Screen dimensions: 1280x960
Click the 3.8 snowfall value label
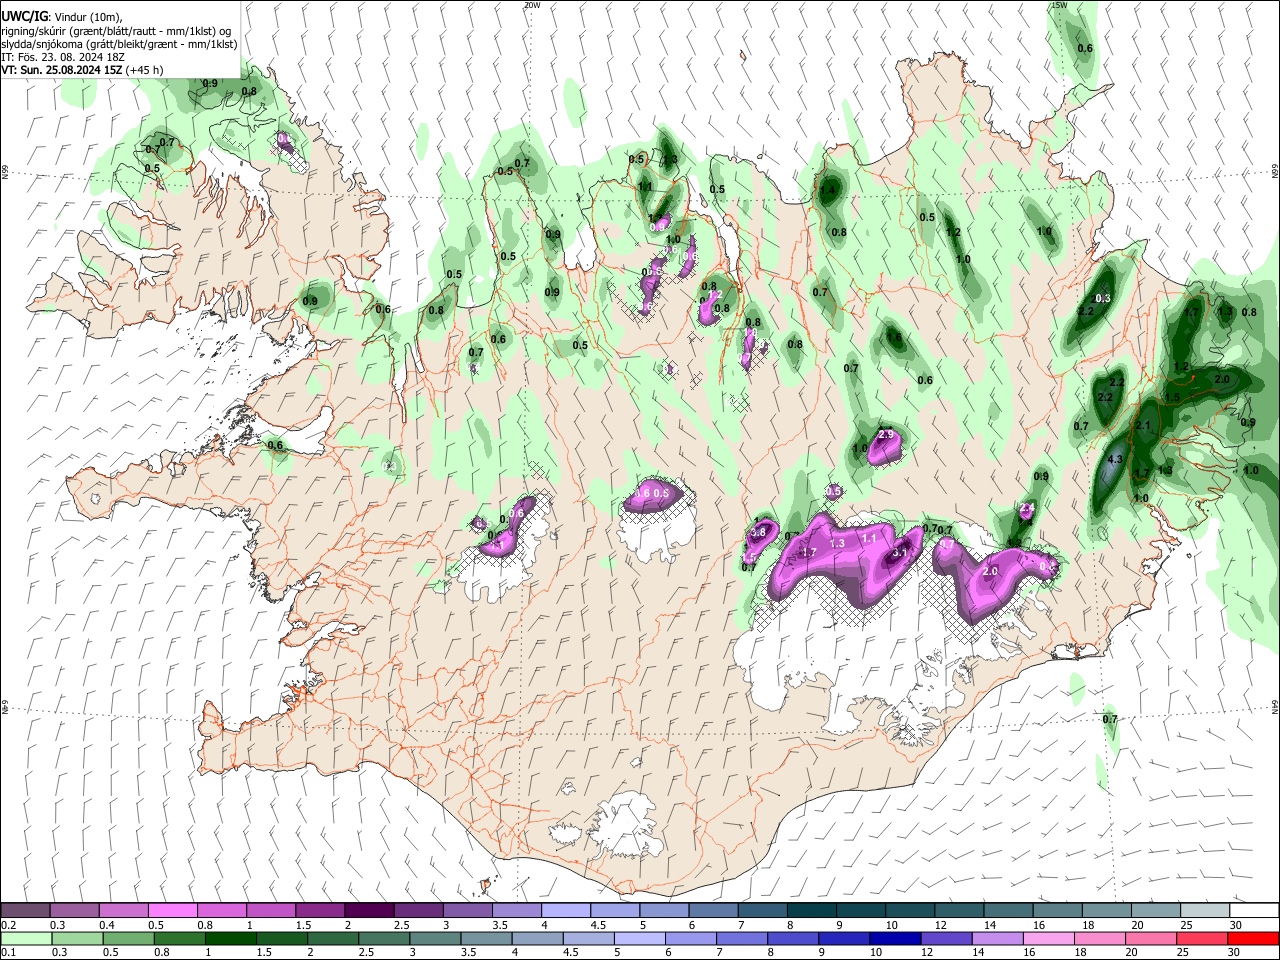coord(757,533)
